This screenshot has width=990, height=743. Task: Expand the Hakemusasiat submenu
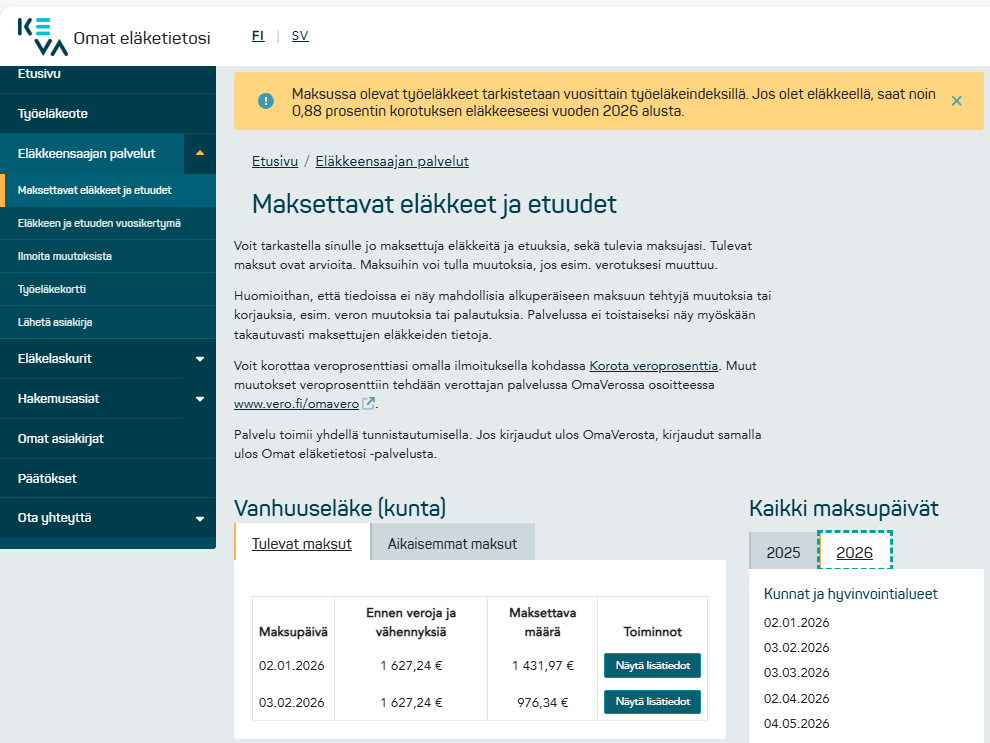tap(200, 399)
